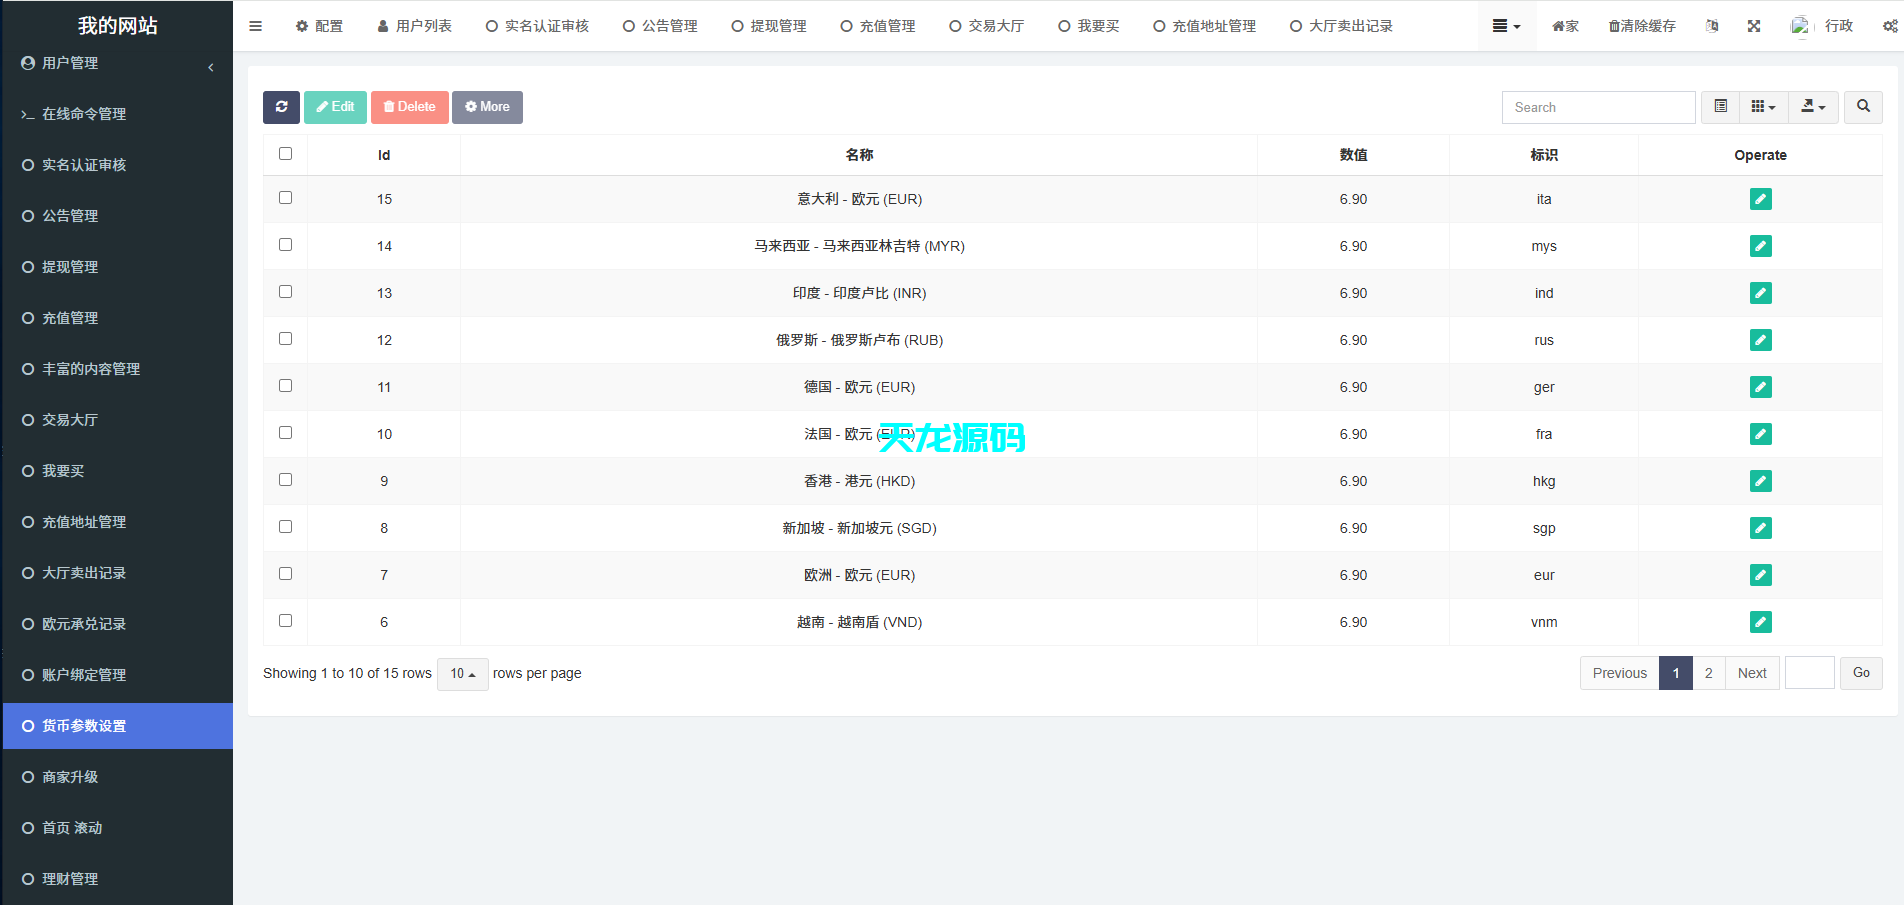Click the home icon labeled 家
1904x905 pixels.
pyautogui.click(x=1564, y=26)
